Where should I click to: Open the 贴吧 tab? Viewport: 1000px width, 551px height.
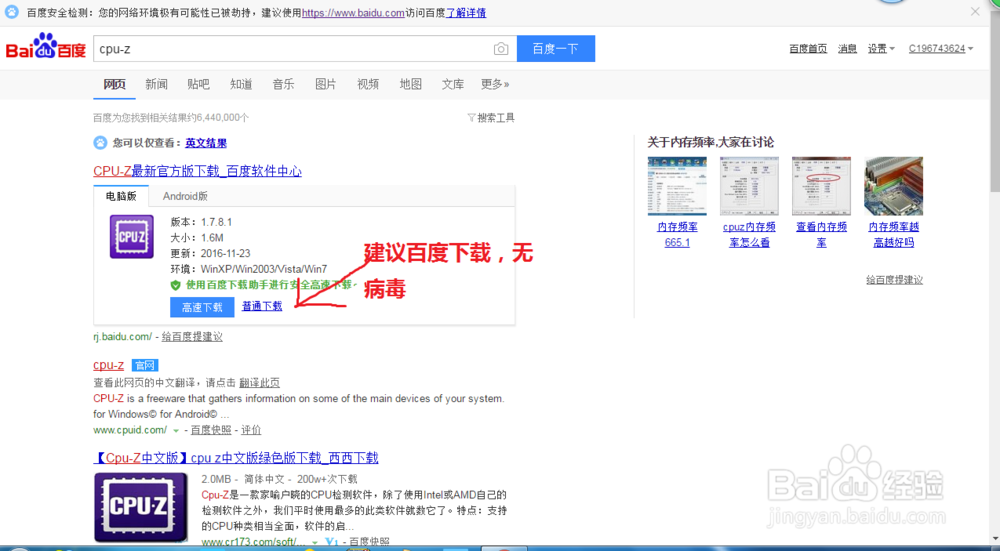[198, 84]
